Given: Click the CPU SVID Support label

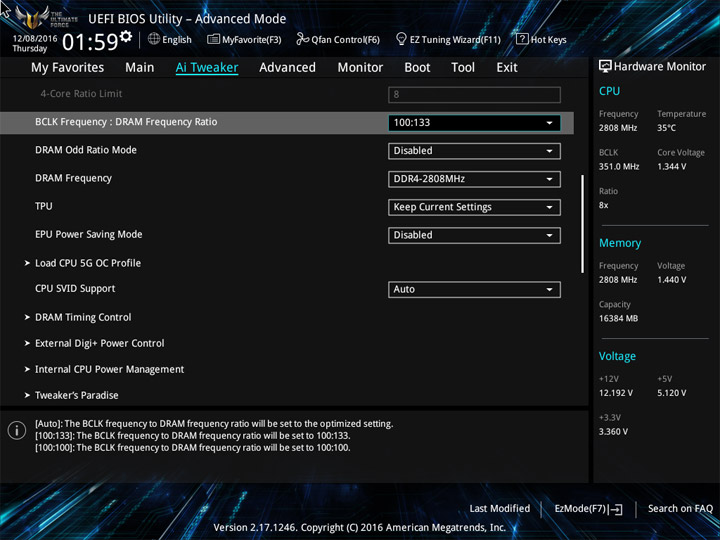Looking at the screenshot, I should pos(75,289).
